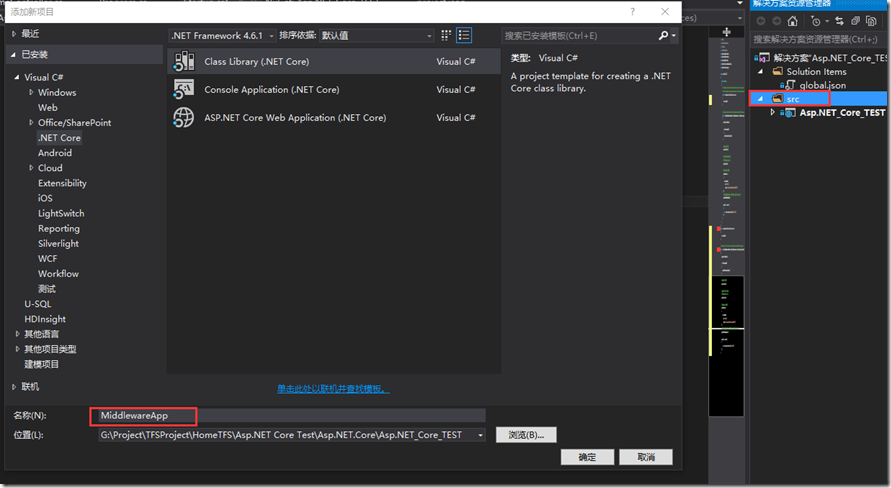Click Solution Explorer back arrow

pyautogui.click(x=761, y=21)
